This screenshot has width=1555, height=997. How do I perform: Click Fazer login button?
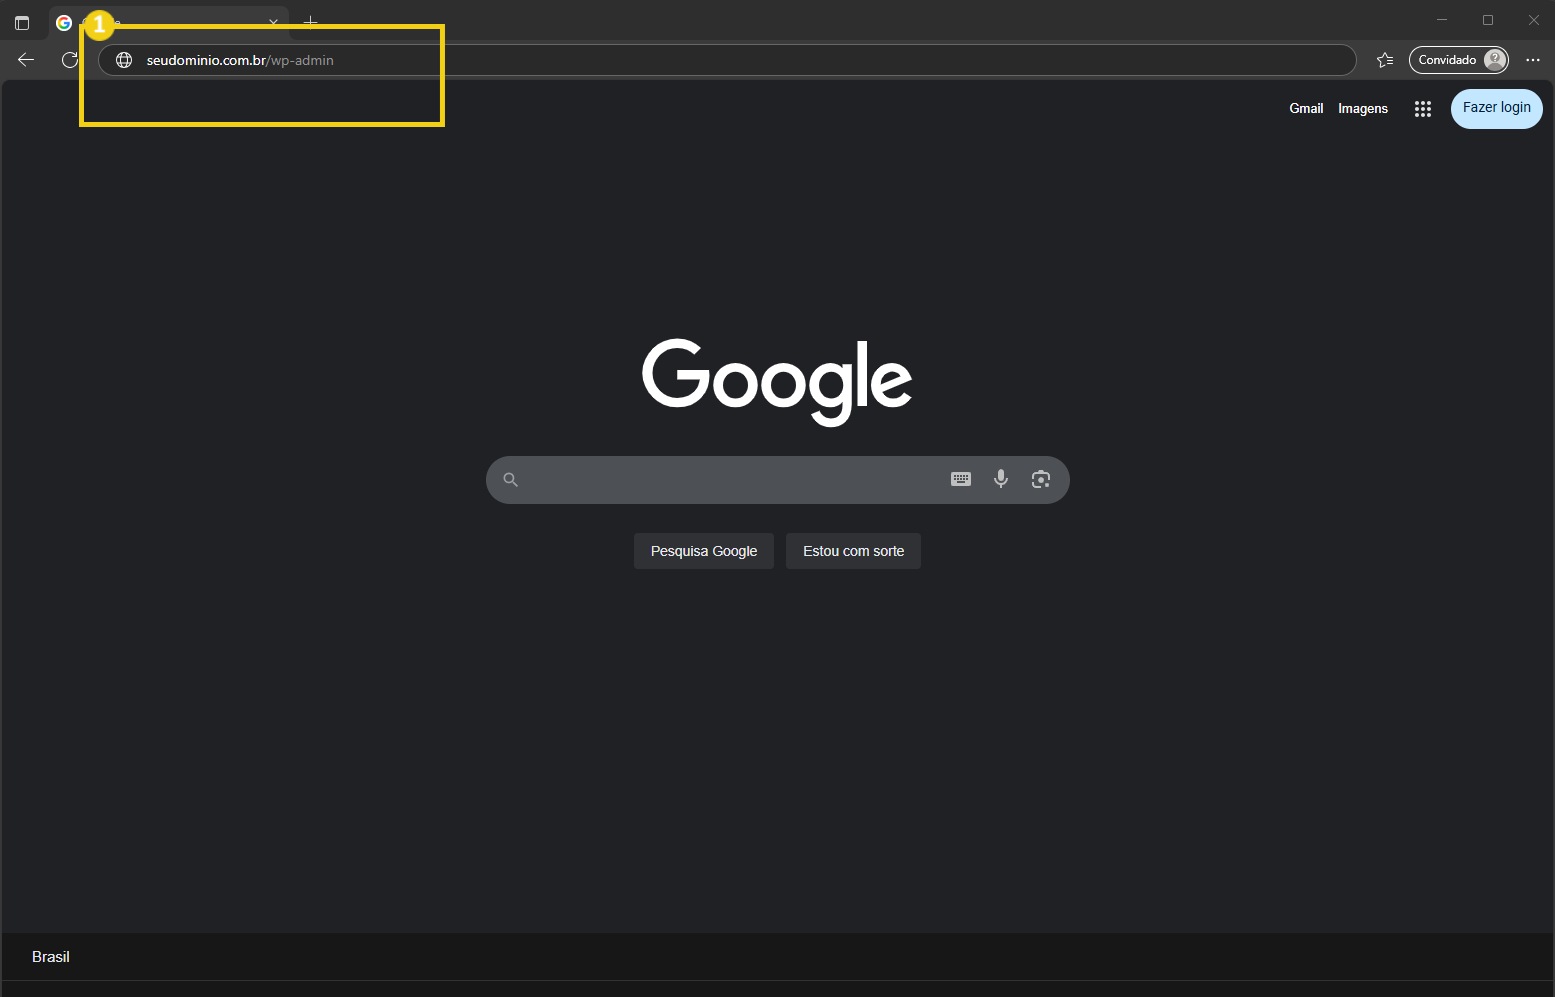tap(1497, 108)
